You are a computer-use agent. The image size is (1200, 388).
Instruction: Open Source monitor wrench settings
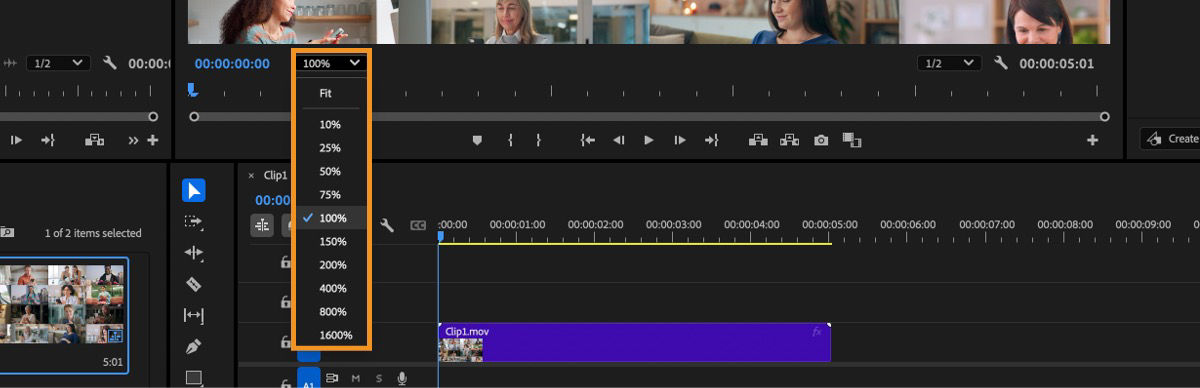[110, 63]
